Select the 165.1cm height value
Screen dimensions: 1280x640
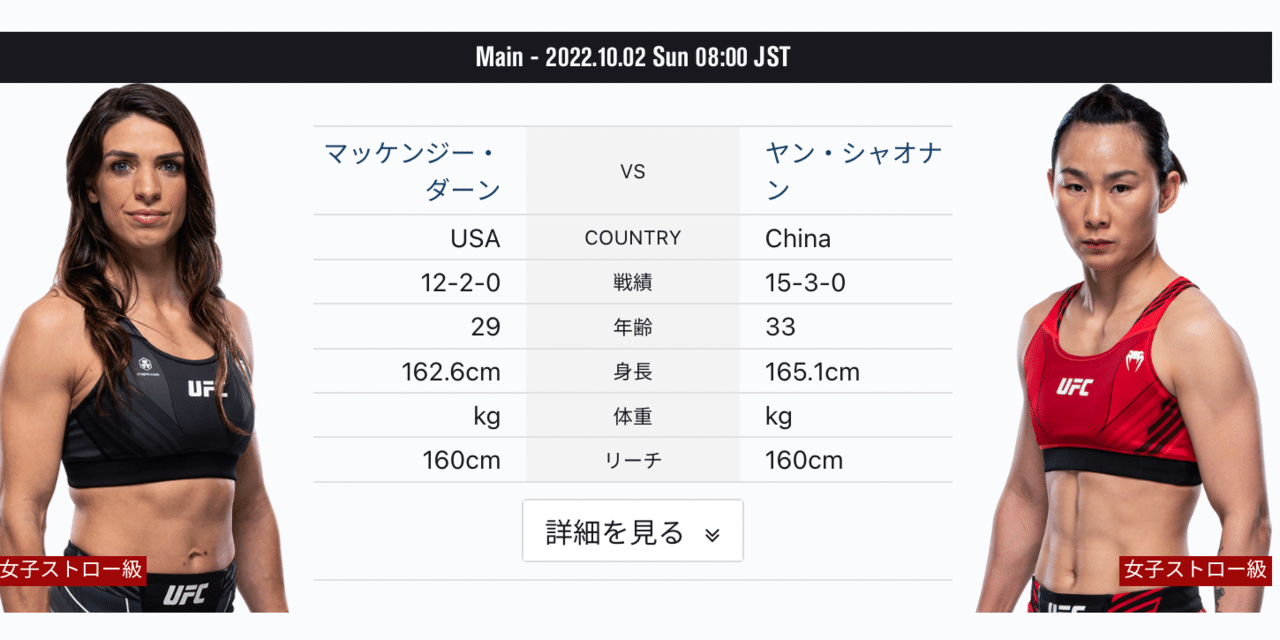811,371
